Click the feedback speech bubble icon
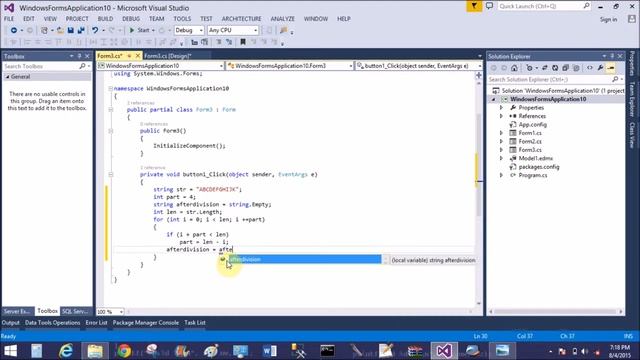Image resolution: width=640 pixels, height=360 pixels. click(489, 6)
